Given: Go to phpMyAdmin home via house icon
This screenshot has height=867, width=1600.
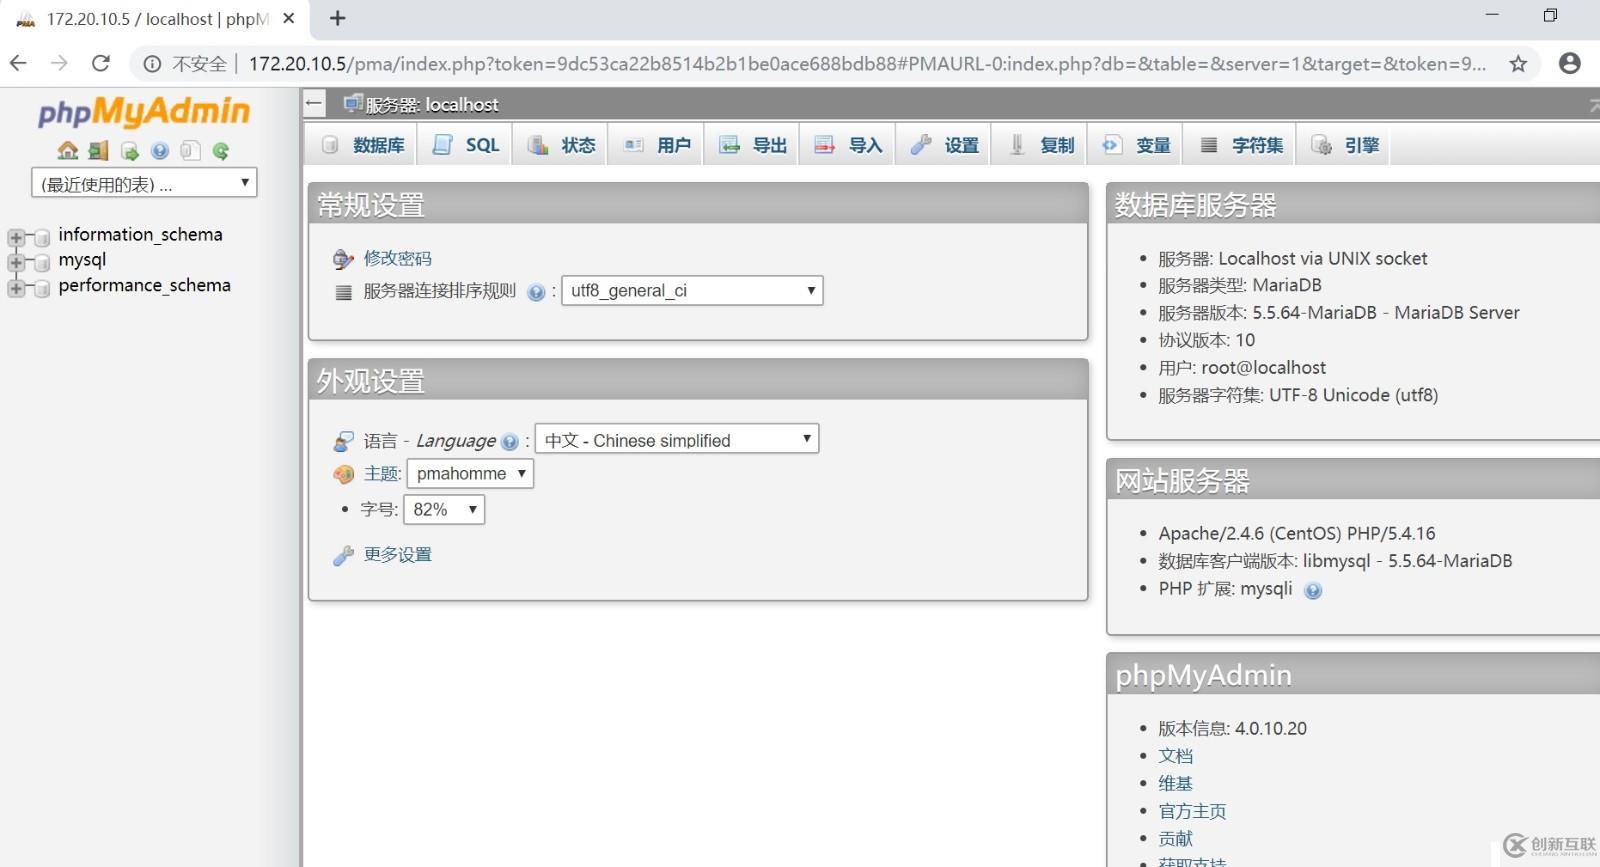Looking at the screenshot, I should pyautogui.click(x=67, y=150).
